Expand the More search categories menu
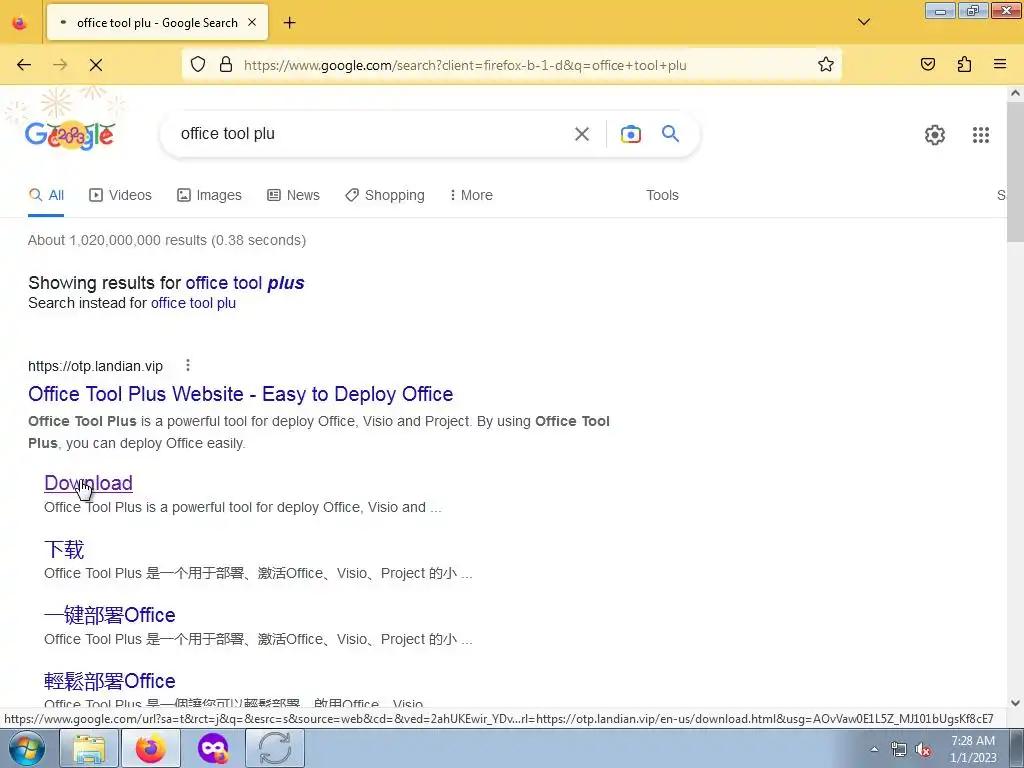This screenshot has height=768, width=1024. pos(471,195)
